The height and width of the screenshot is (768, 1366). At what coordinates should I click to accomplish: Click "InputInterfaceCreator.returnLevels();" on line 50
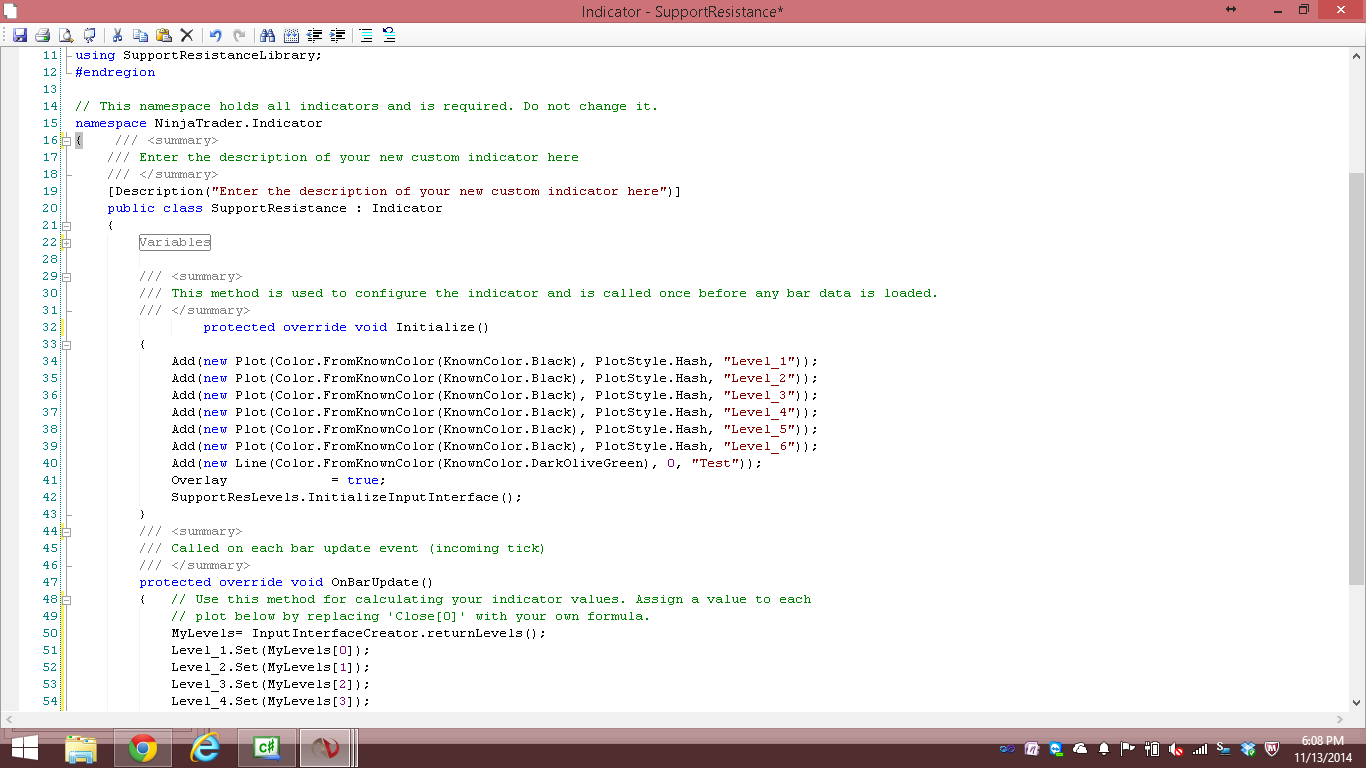tap(399, 633)
